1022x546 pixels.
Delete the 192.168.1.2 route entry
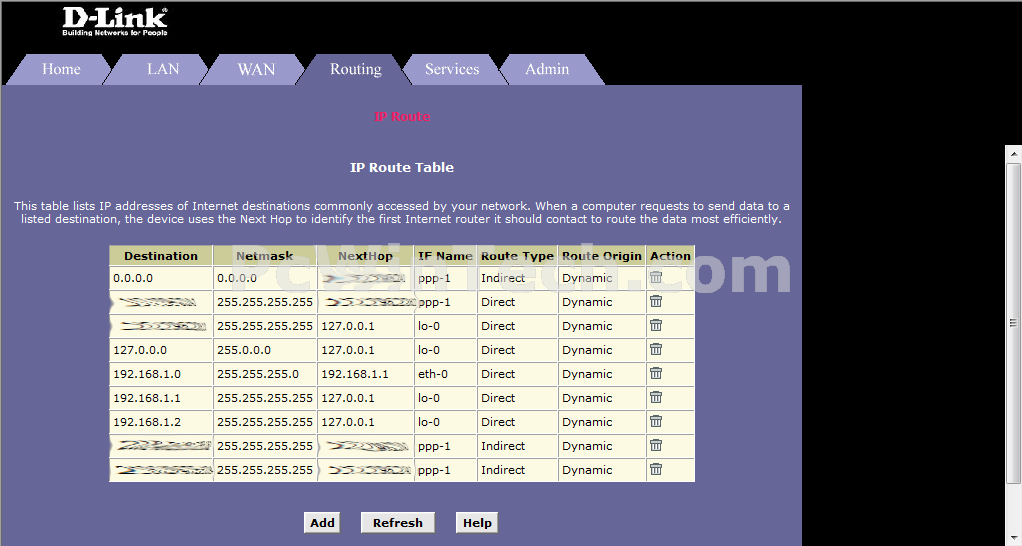tap(656, 421)
